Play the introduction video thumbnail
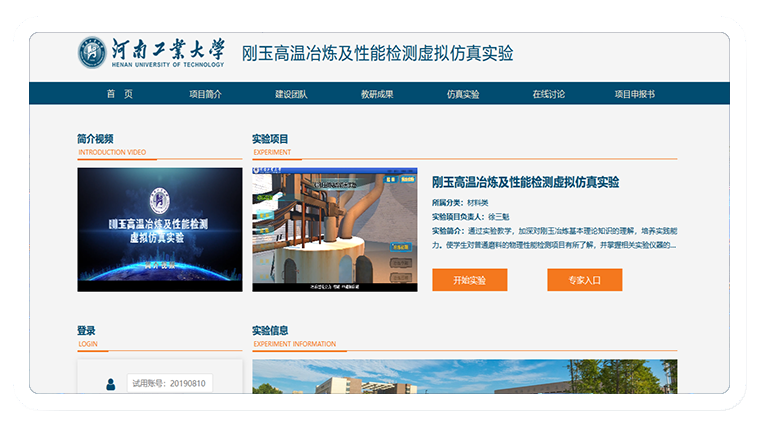Viewport: 760px width, 432px height. pyautogui.click(x=160, y=229)
